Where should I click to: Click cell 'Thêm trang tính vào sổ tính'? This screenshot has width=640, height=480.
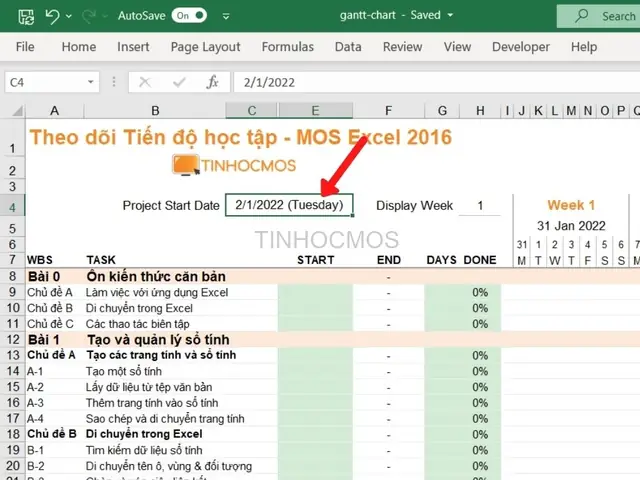[x=152, y=403]
